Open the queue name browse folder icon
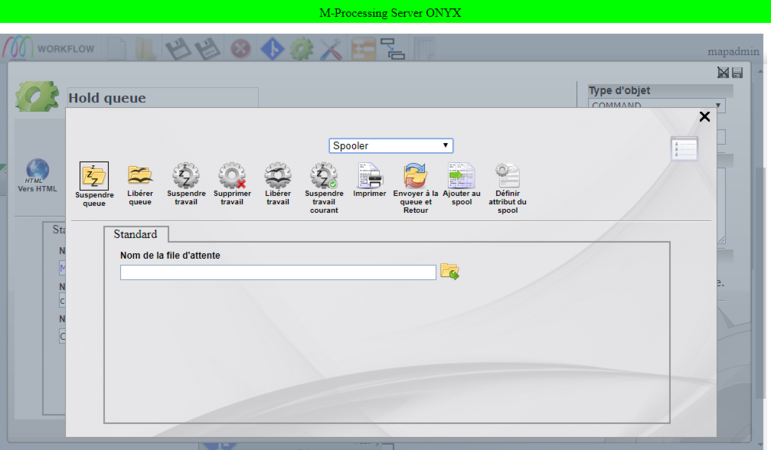The width and height of the screenshot is (771, 450). [450, 272]
